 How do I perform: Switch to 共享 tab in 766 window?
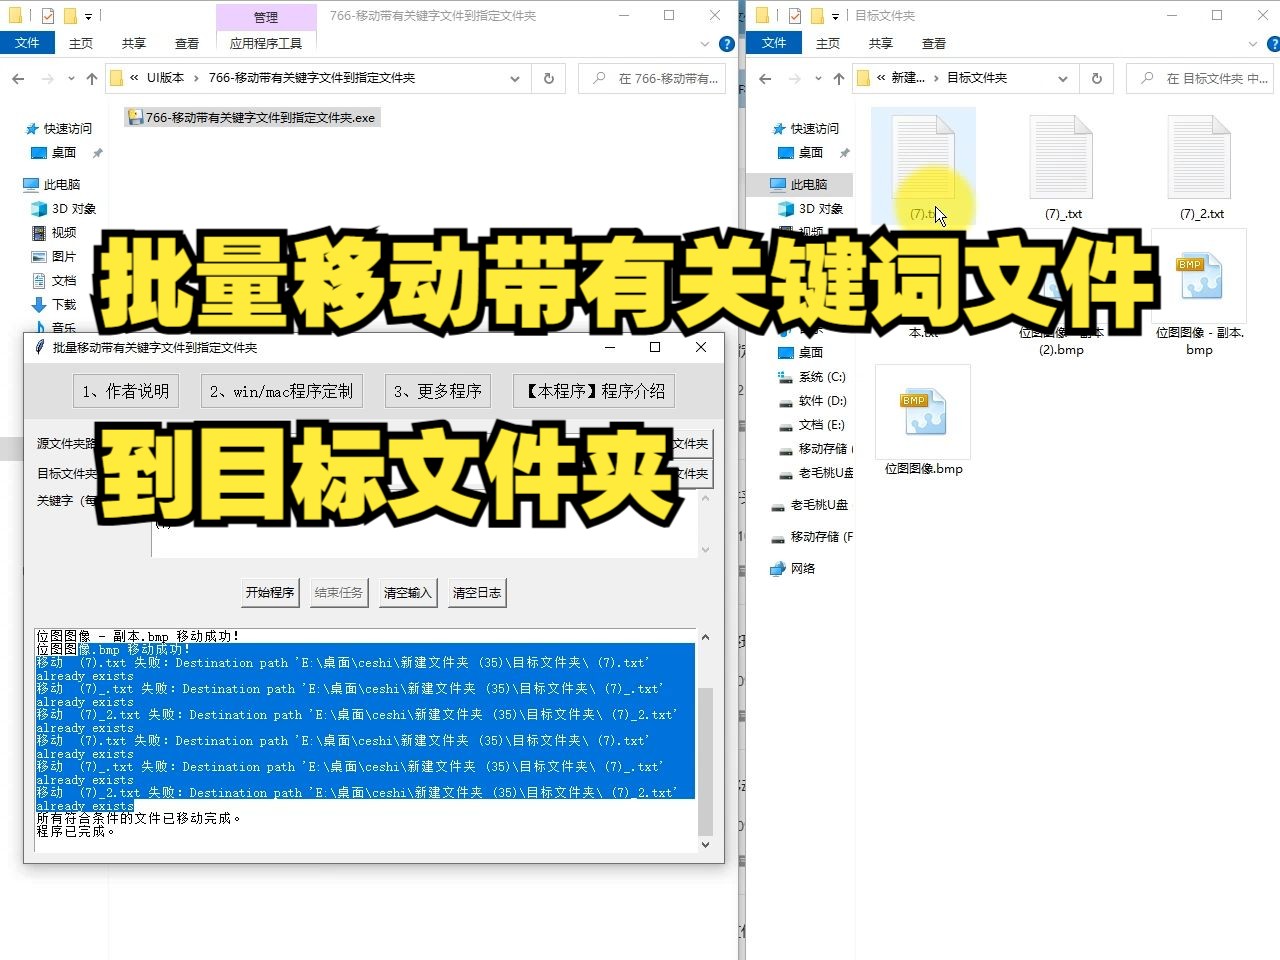134,43
